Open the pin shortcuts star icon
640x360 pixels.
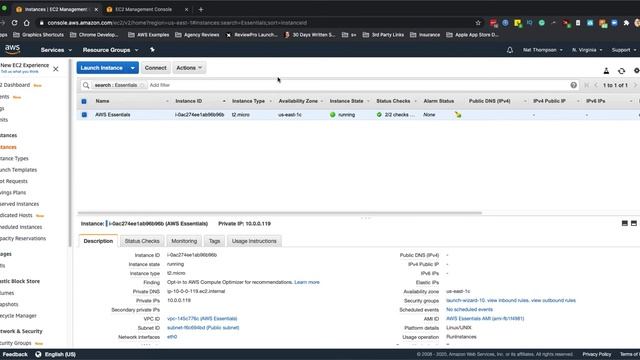tap(152, 50)
